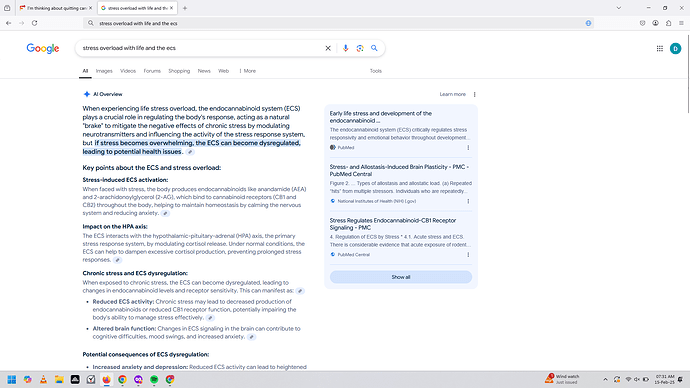Switch to Web results tab
Screen dimensions: 690x388
[x=224, y=71]
